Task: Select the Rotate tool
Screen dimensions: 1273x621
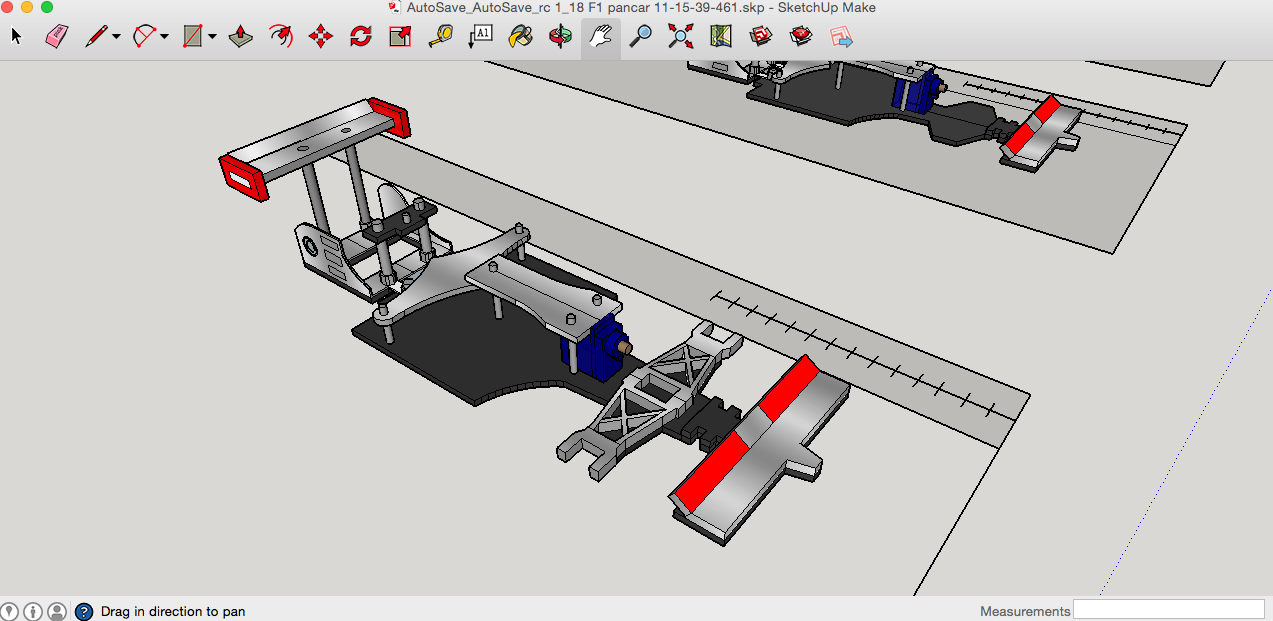Action: click(360, 37)
